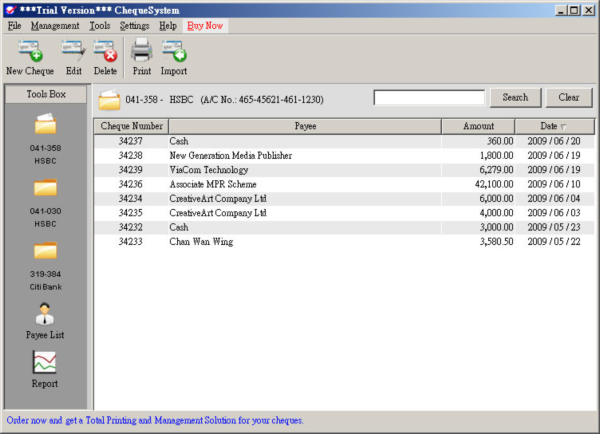Open the 041-358 HSBC account folder

pyautogui.click(x=46, y=126)
